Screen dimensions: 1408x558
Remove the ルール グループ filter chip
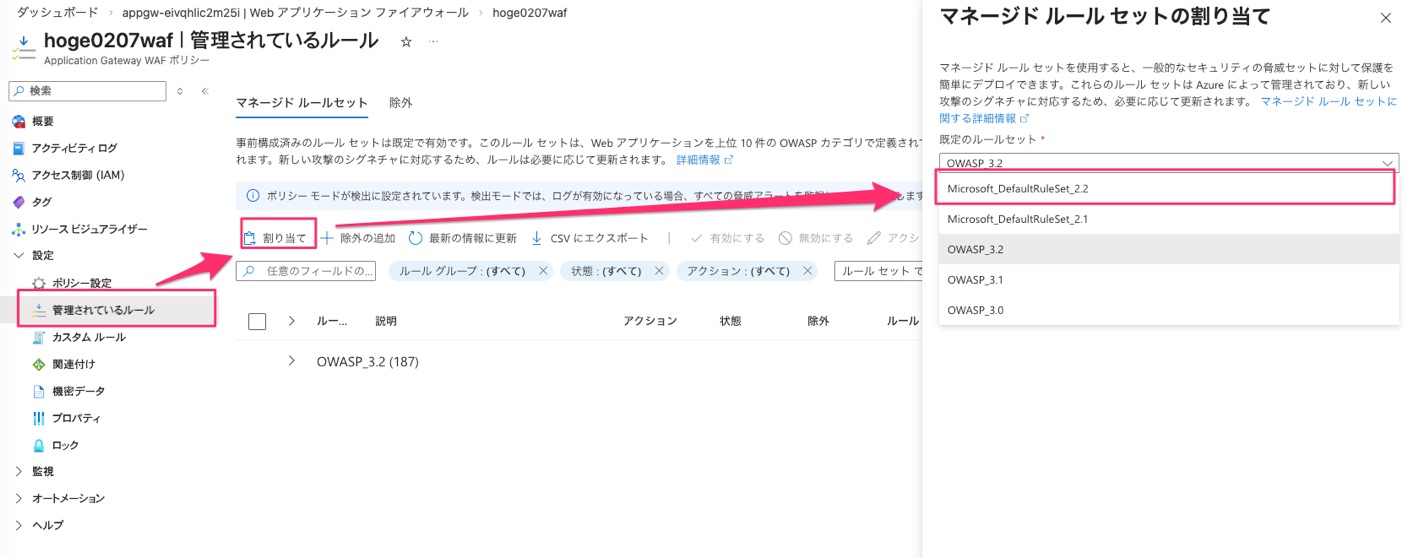tap(543, 271)
